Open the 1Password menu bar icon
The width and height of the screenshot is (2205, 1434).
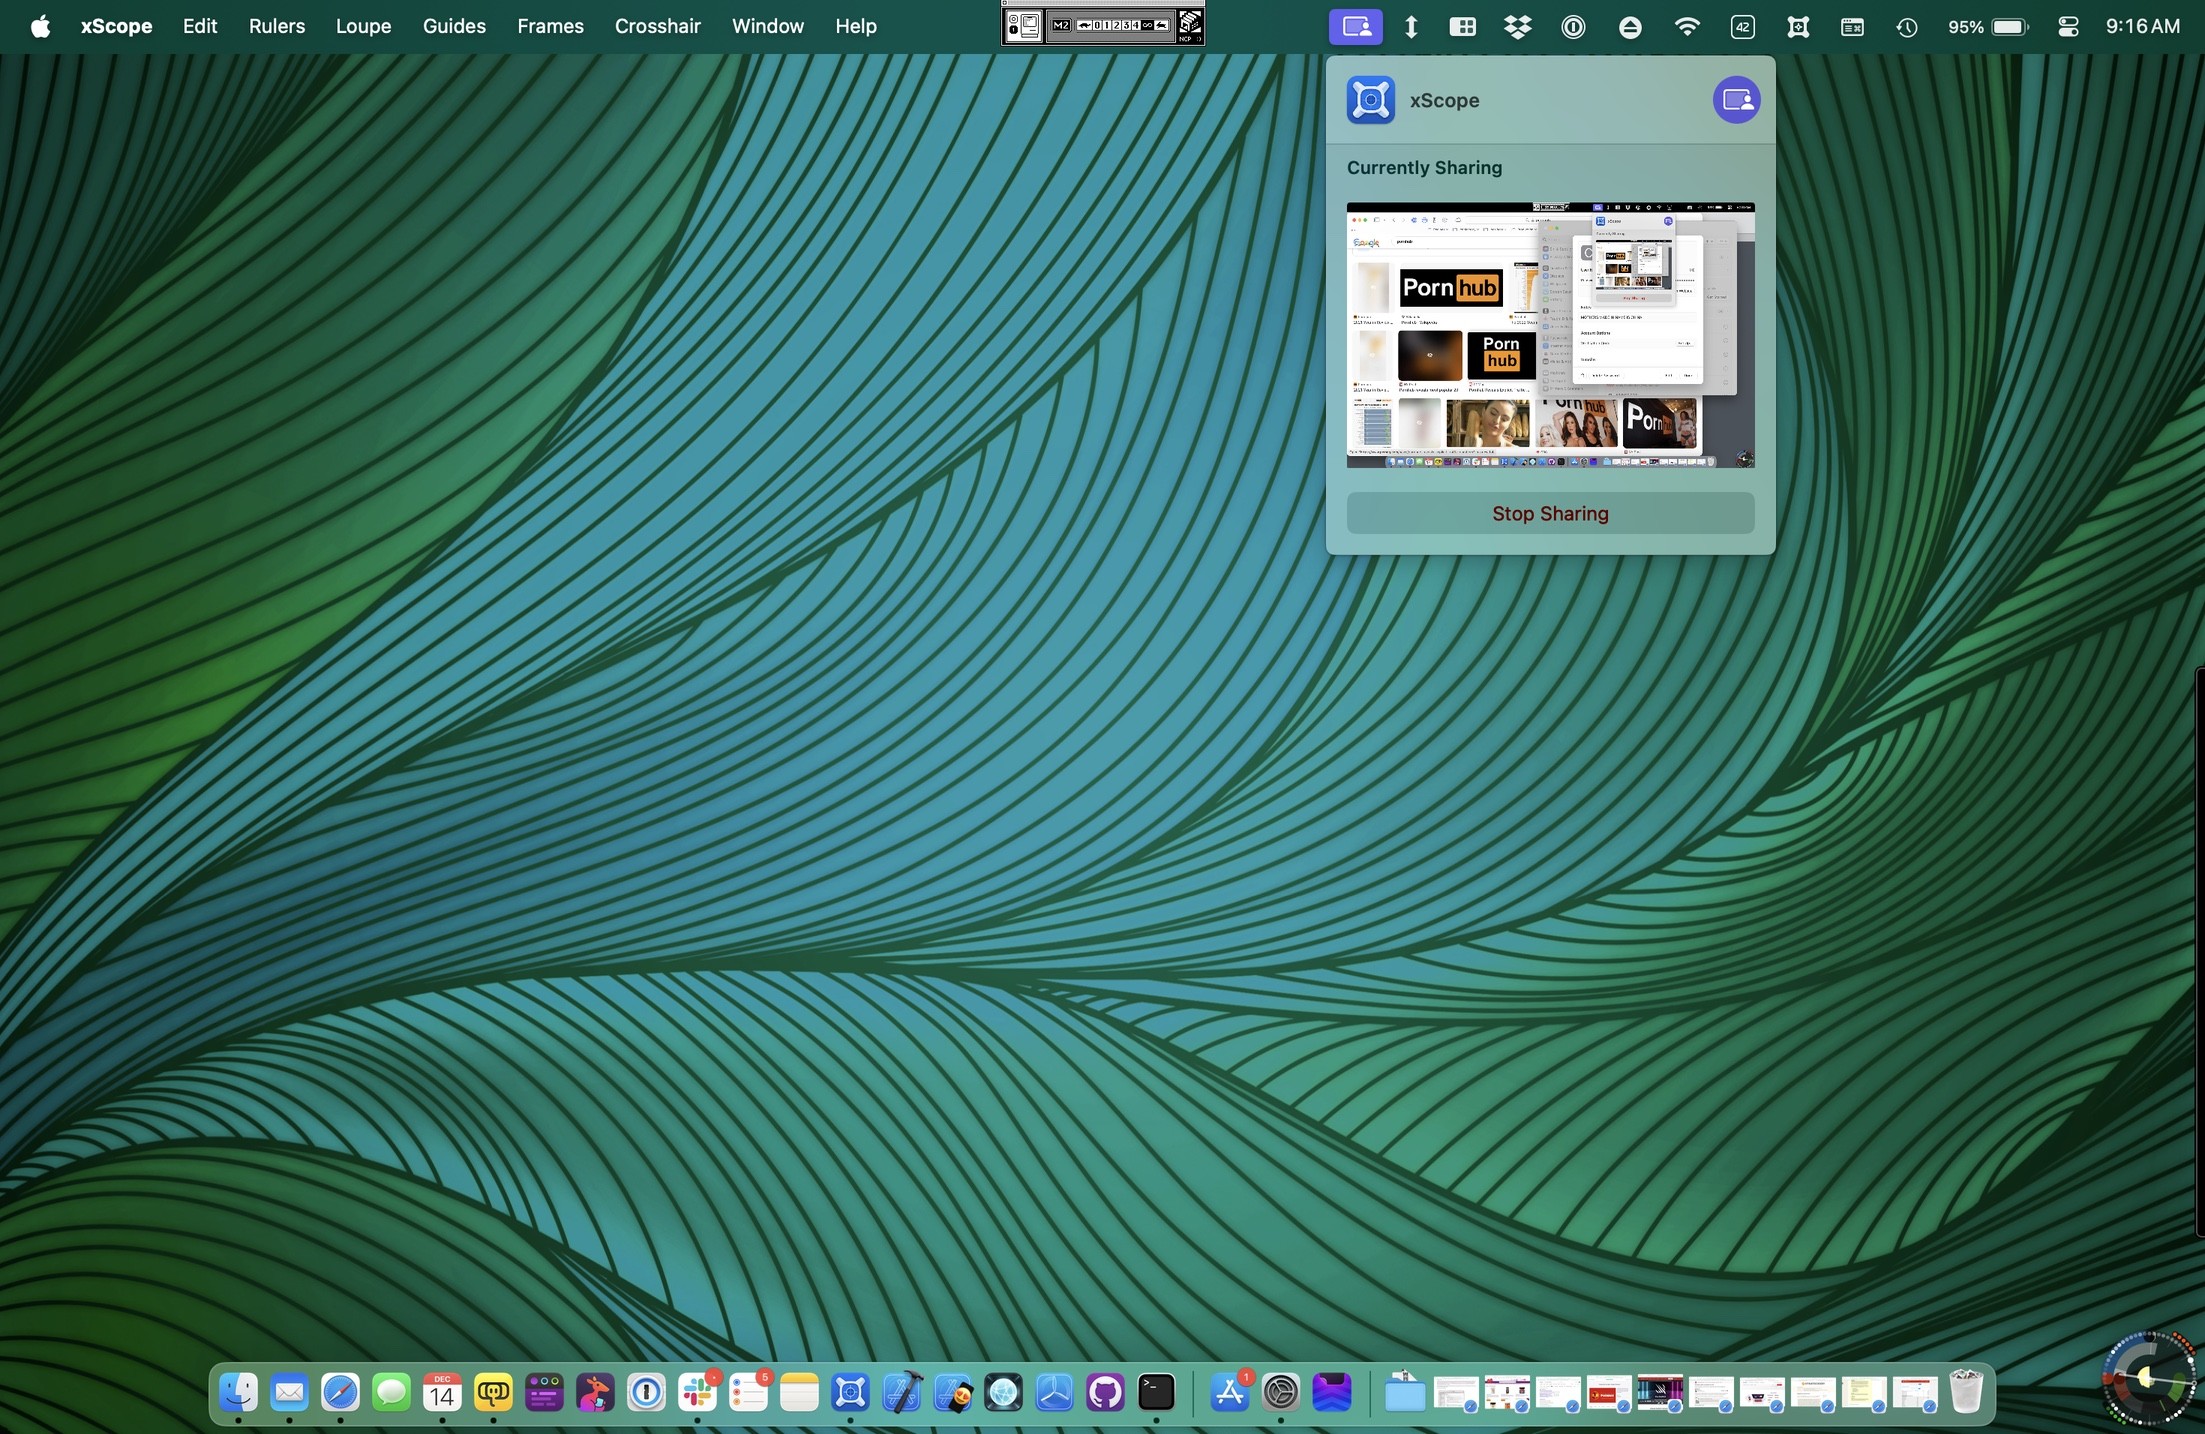pos(1573,27)
